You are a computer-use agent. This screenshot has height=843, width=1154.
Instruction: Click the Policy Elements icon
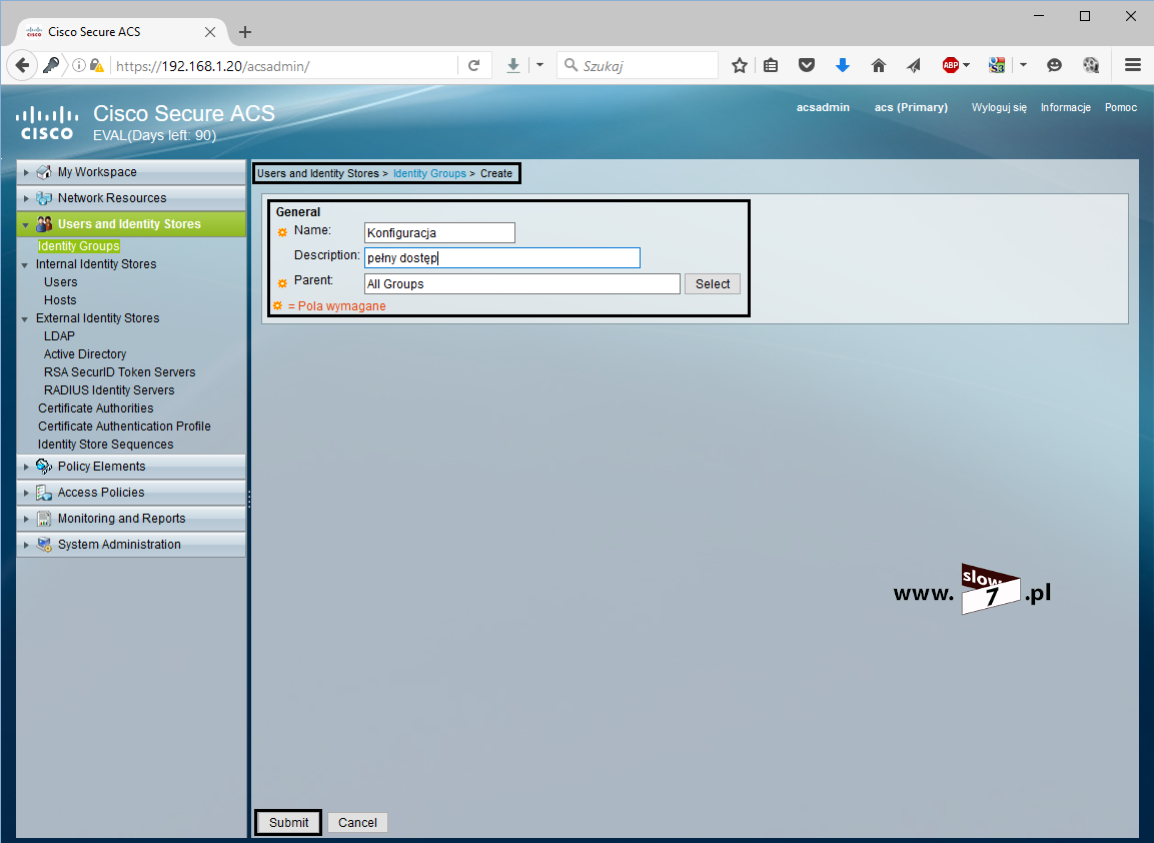[44, 466]
